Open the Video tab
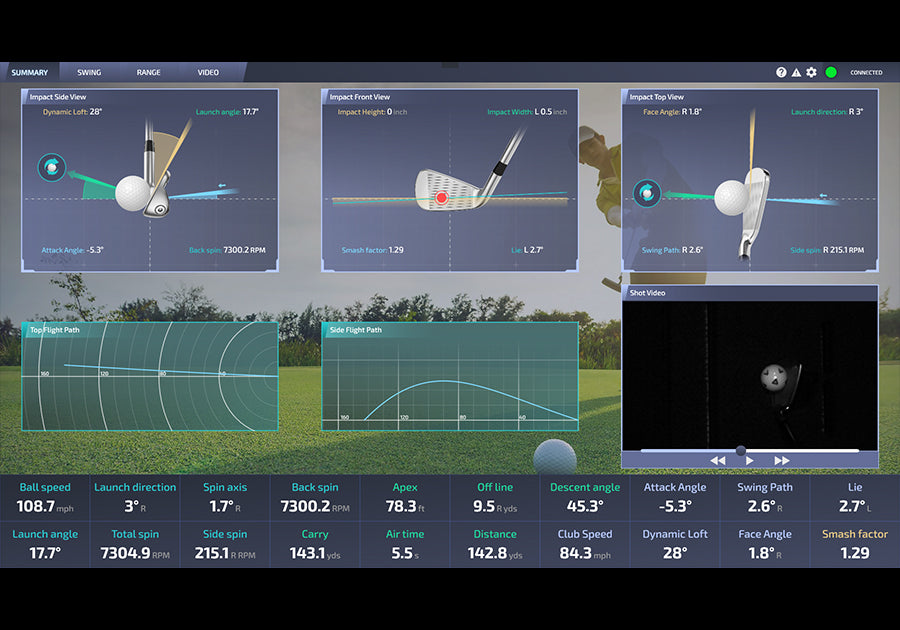The height and width of the screenshot is (630, 900). click(208, 72)
